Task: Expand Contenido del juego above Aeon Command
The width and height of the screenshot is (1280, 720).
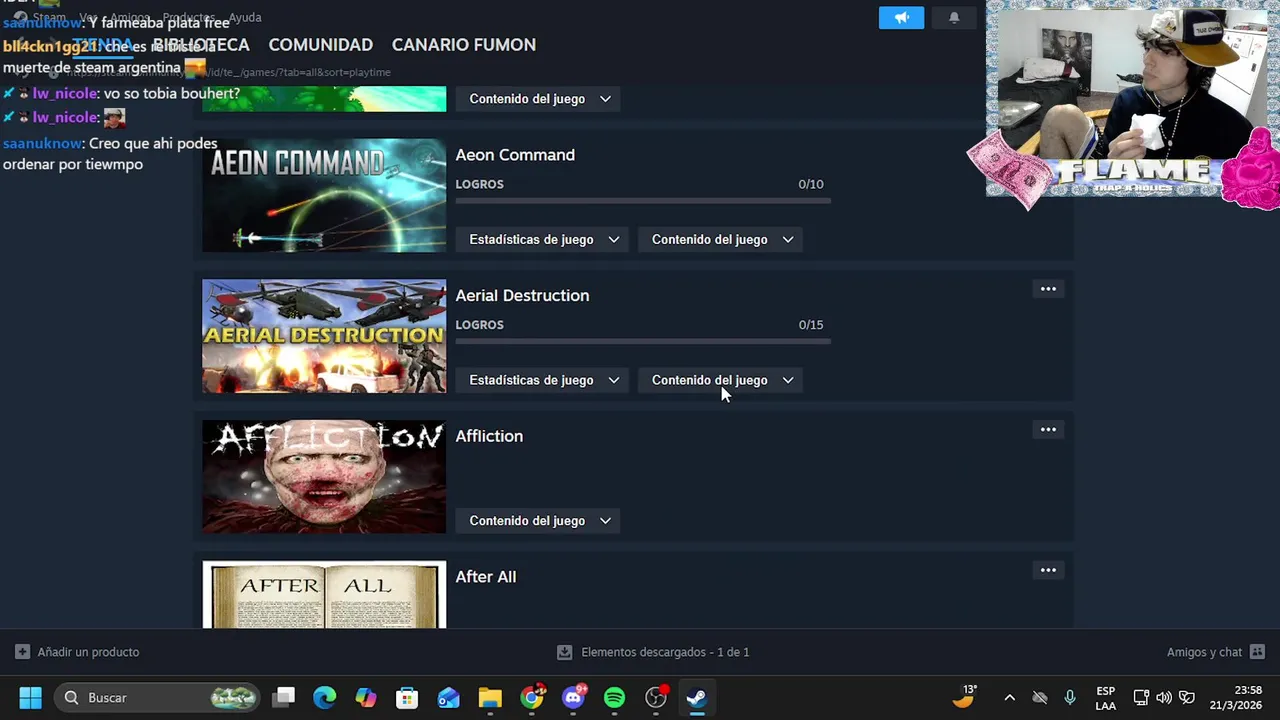Action: click(540, 99)
